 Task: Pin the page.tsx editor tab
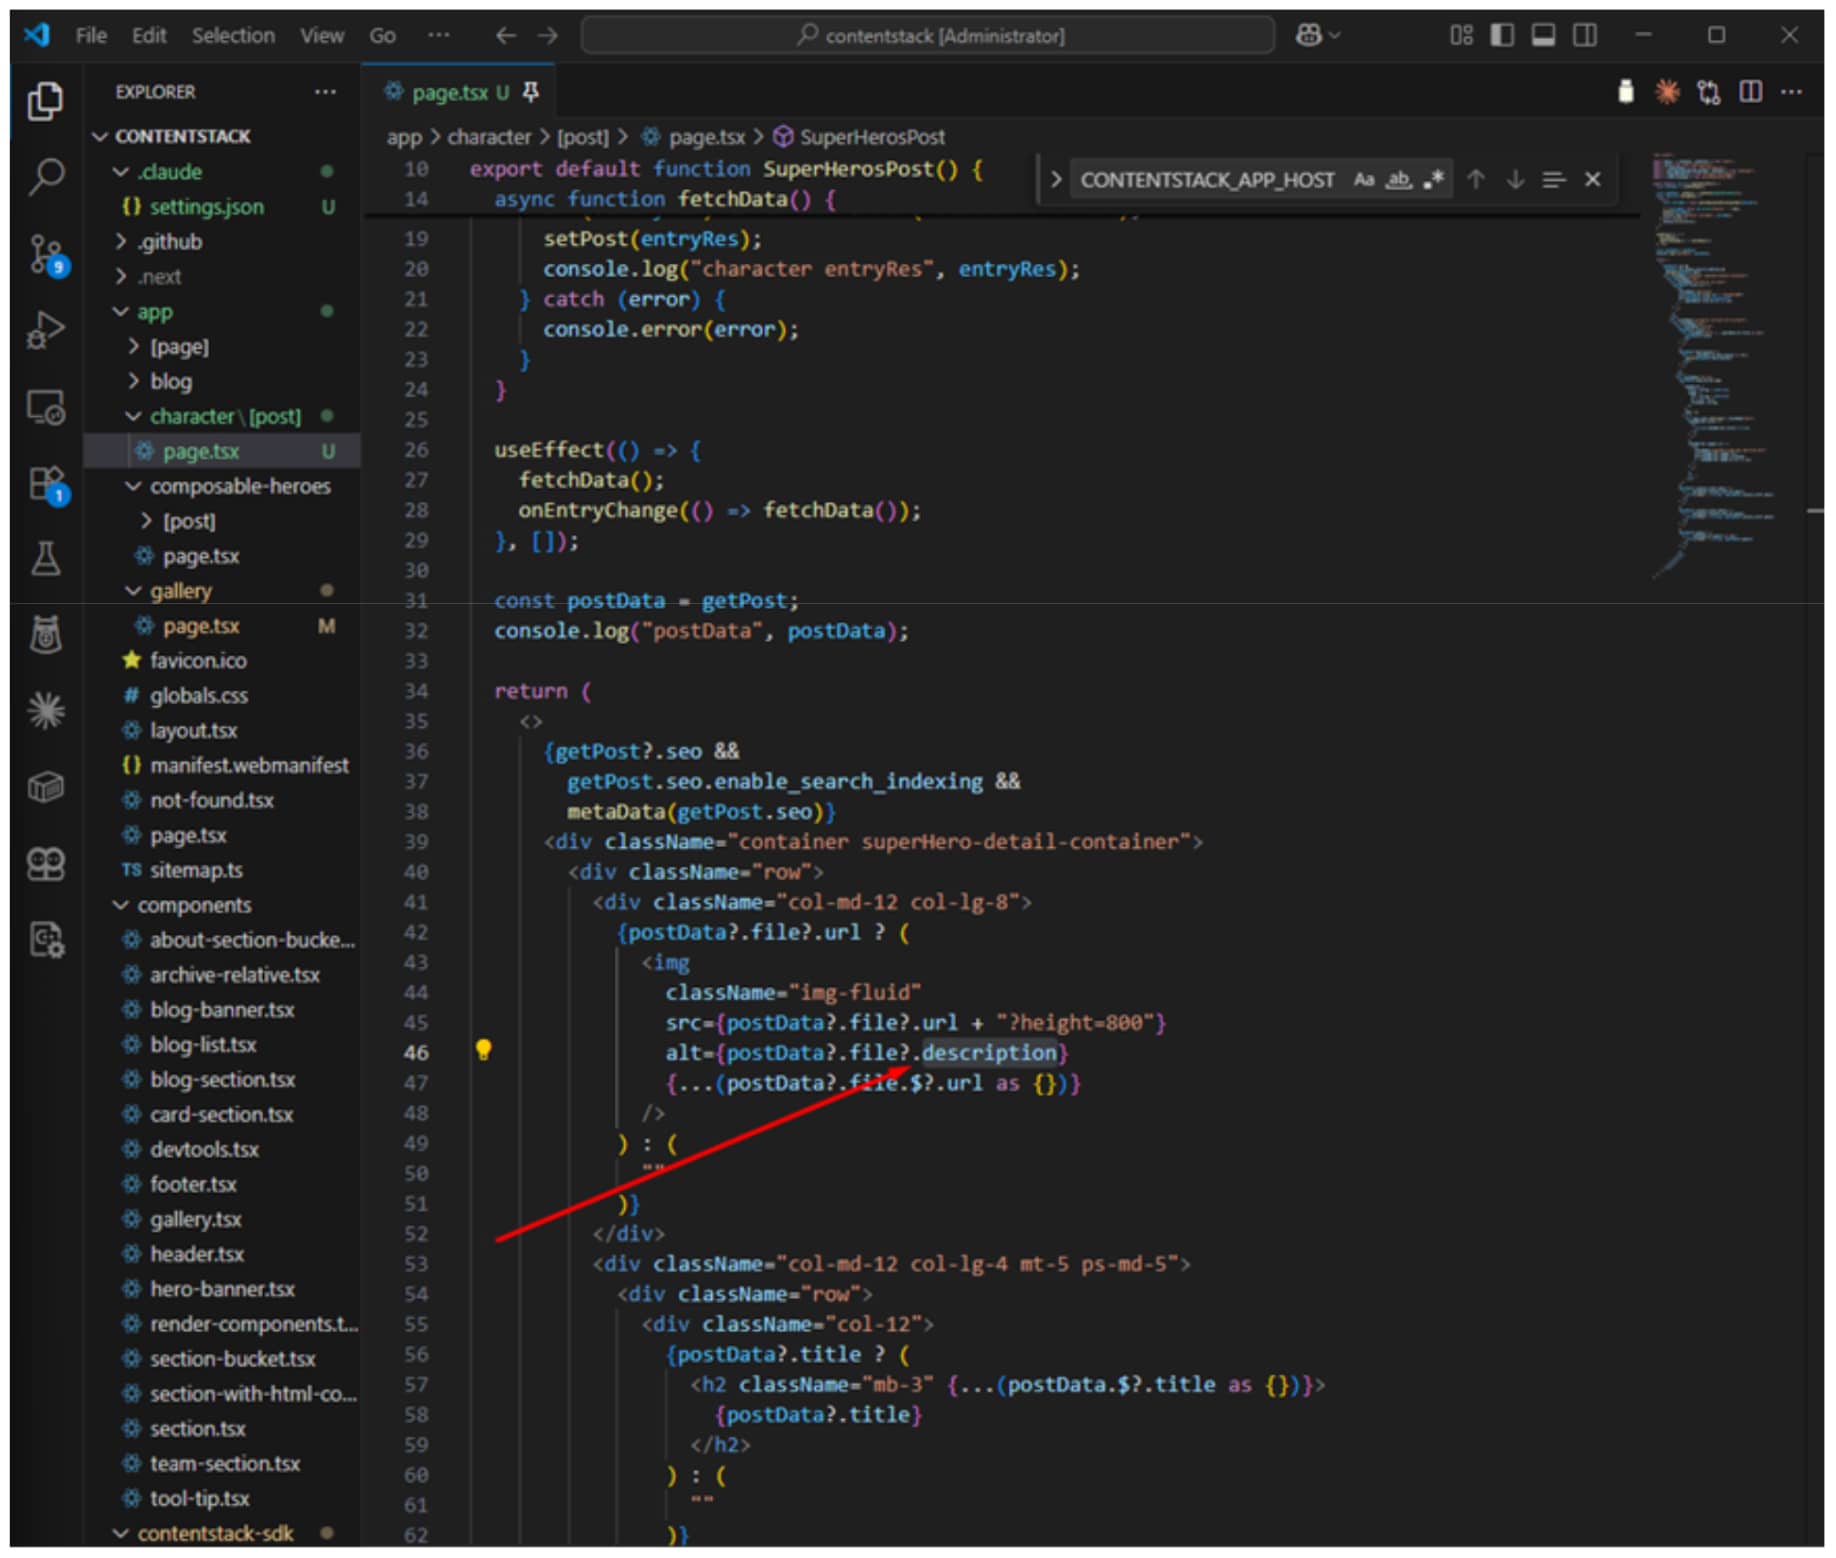(531, 92)
